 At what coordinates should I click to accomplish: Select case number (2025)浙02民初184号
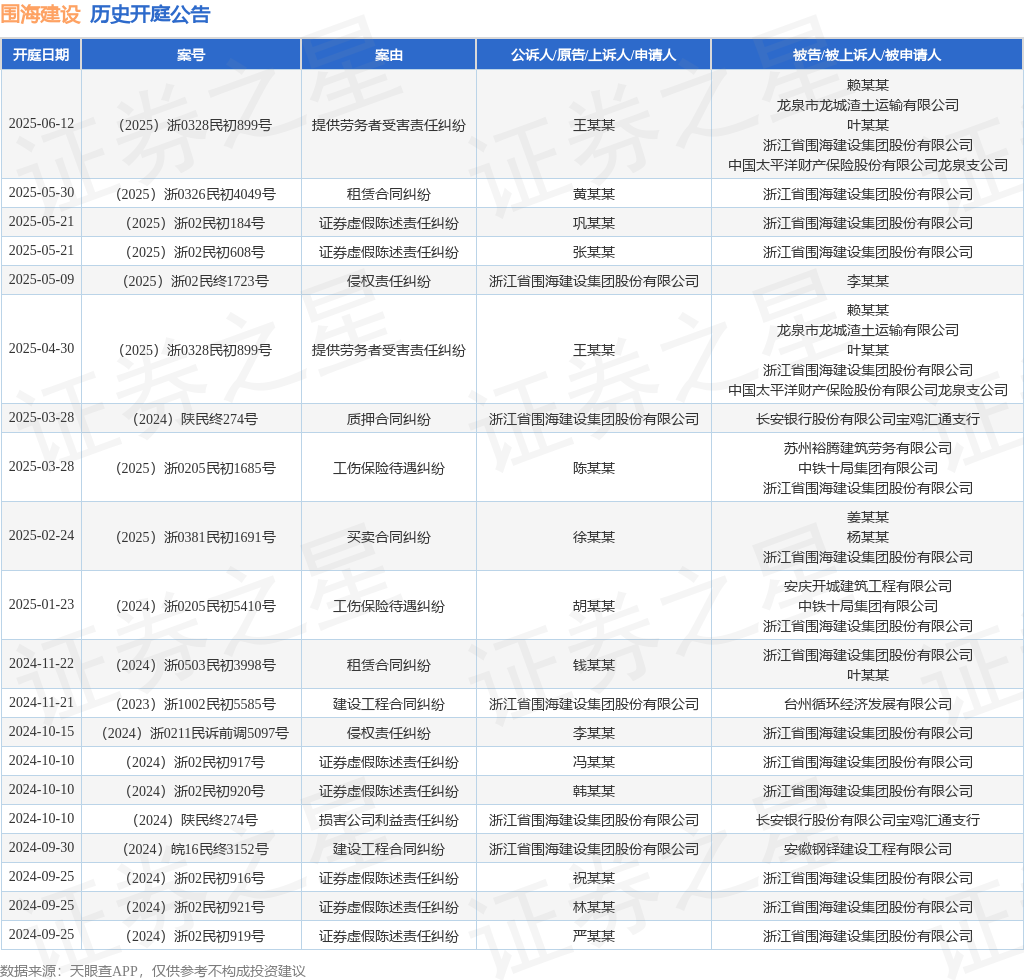(x=195, y=223)
